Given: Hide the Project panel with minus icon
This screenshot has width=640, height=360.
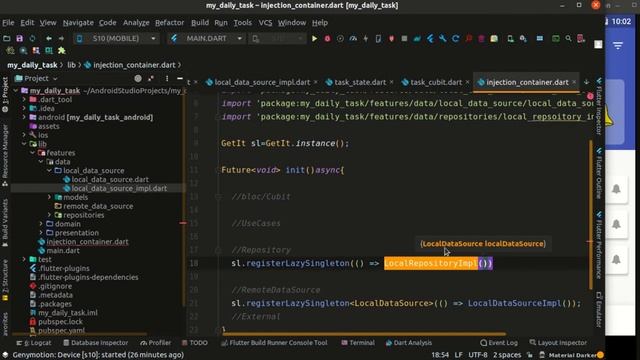Looking at the screenshot, I should (x=180, y=78).
